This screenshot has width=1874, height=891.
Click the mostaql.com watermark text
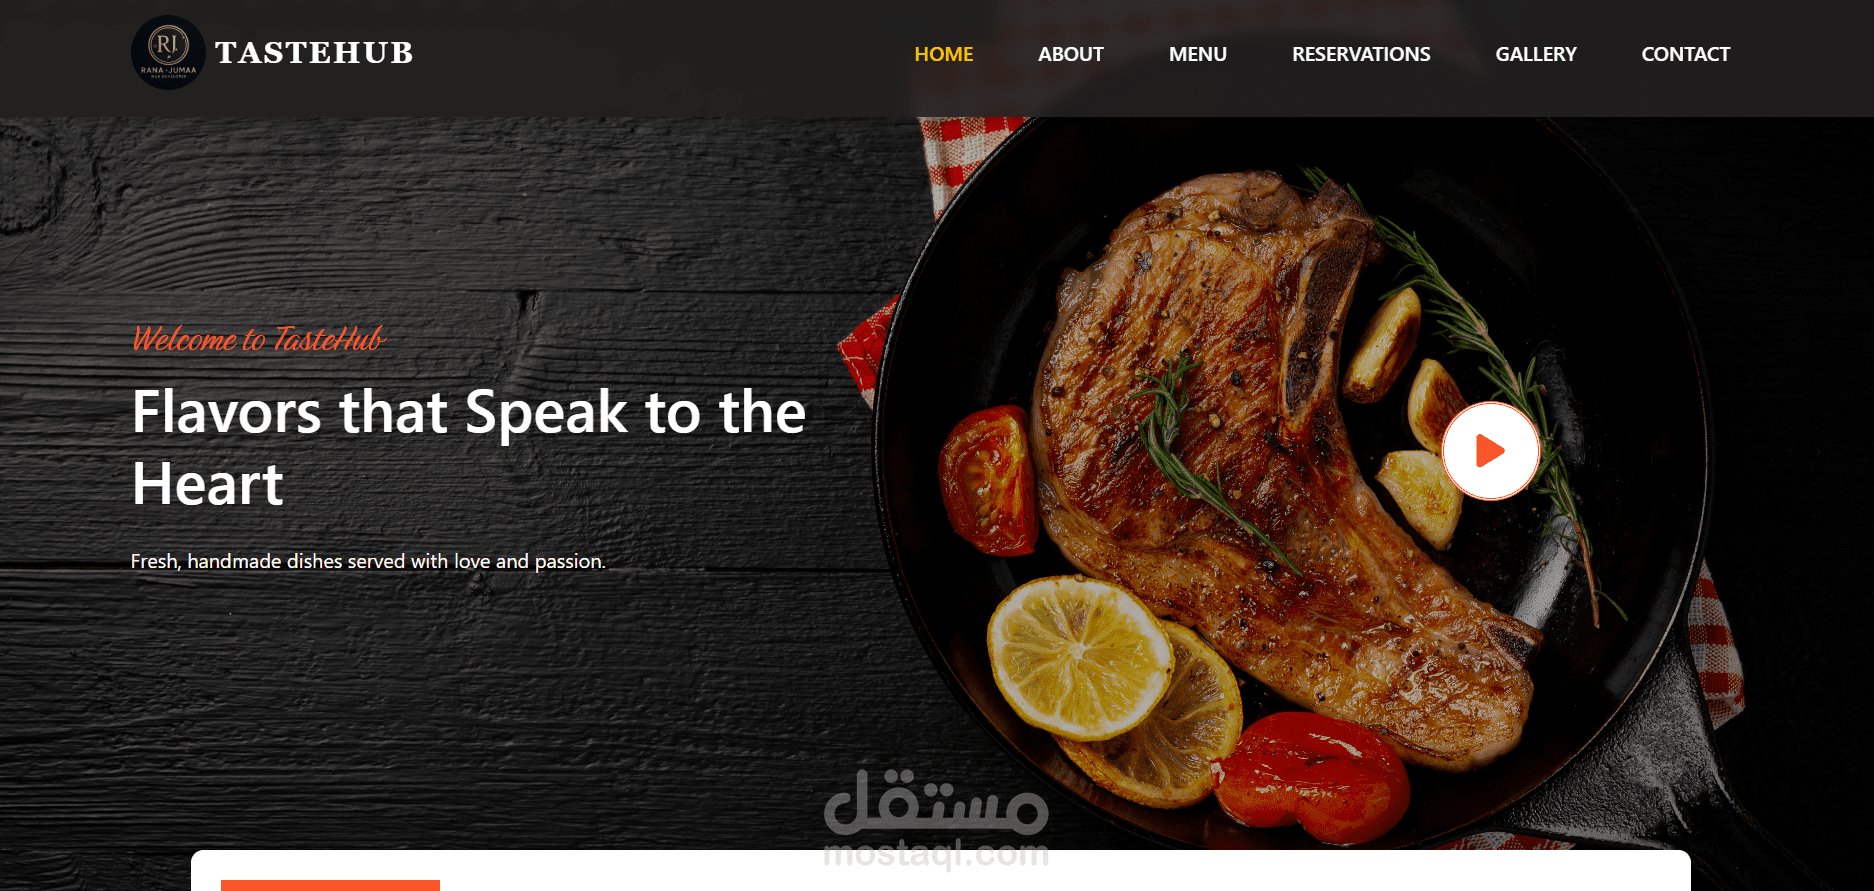coord(936,854)
